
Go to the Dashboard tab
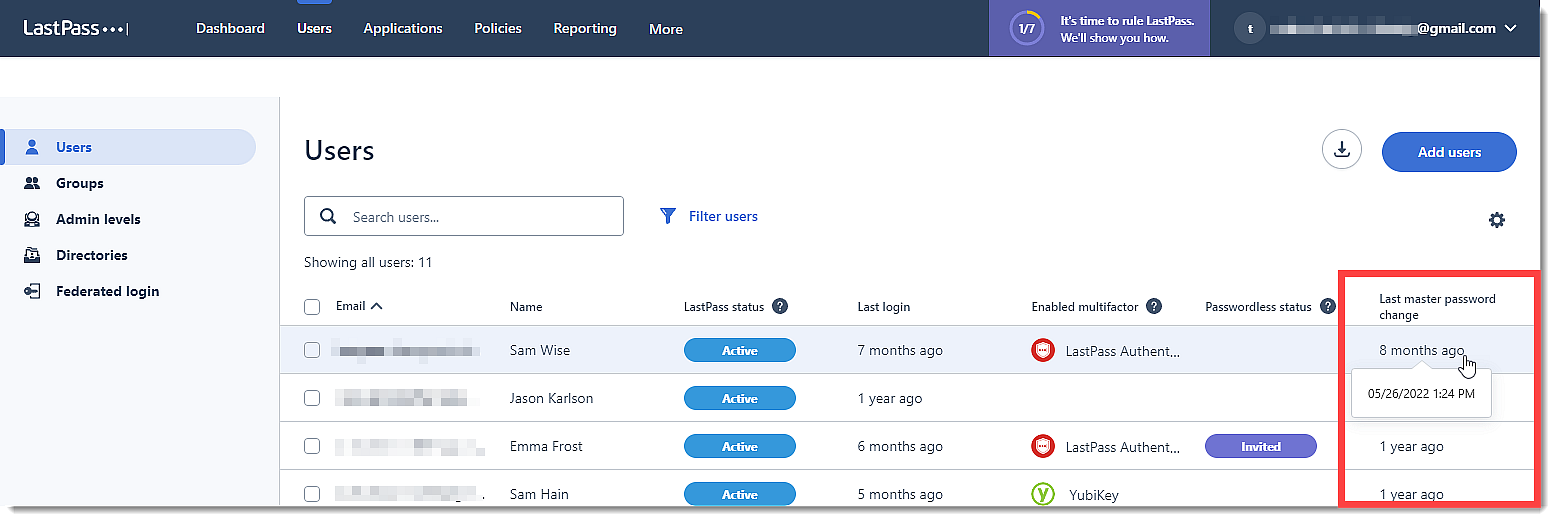pyautogui.click(x=230, y=28)
